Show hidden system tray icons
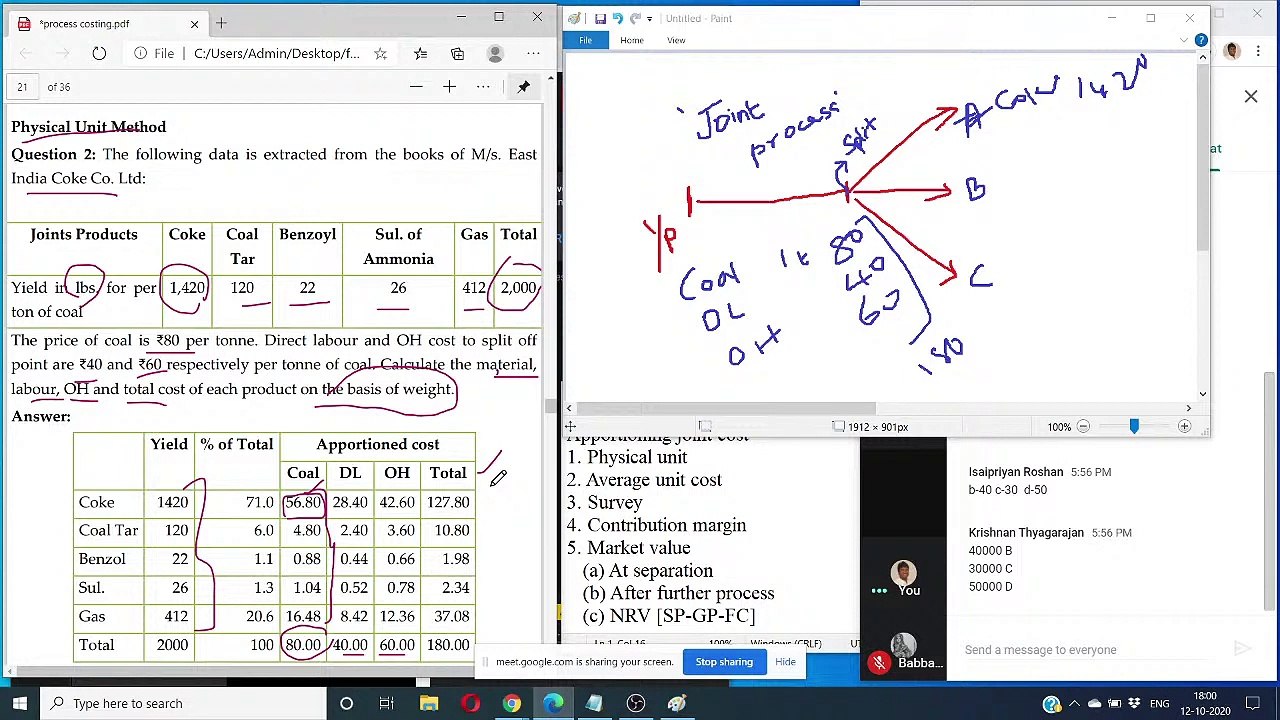 pos(1073,703)
